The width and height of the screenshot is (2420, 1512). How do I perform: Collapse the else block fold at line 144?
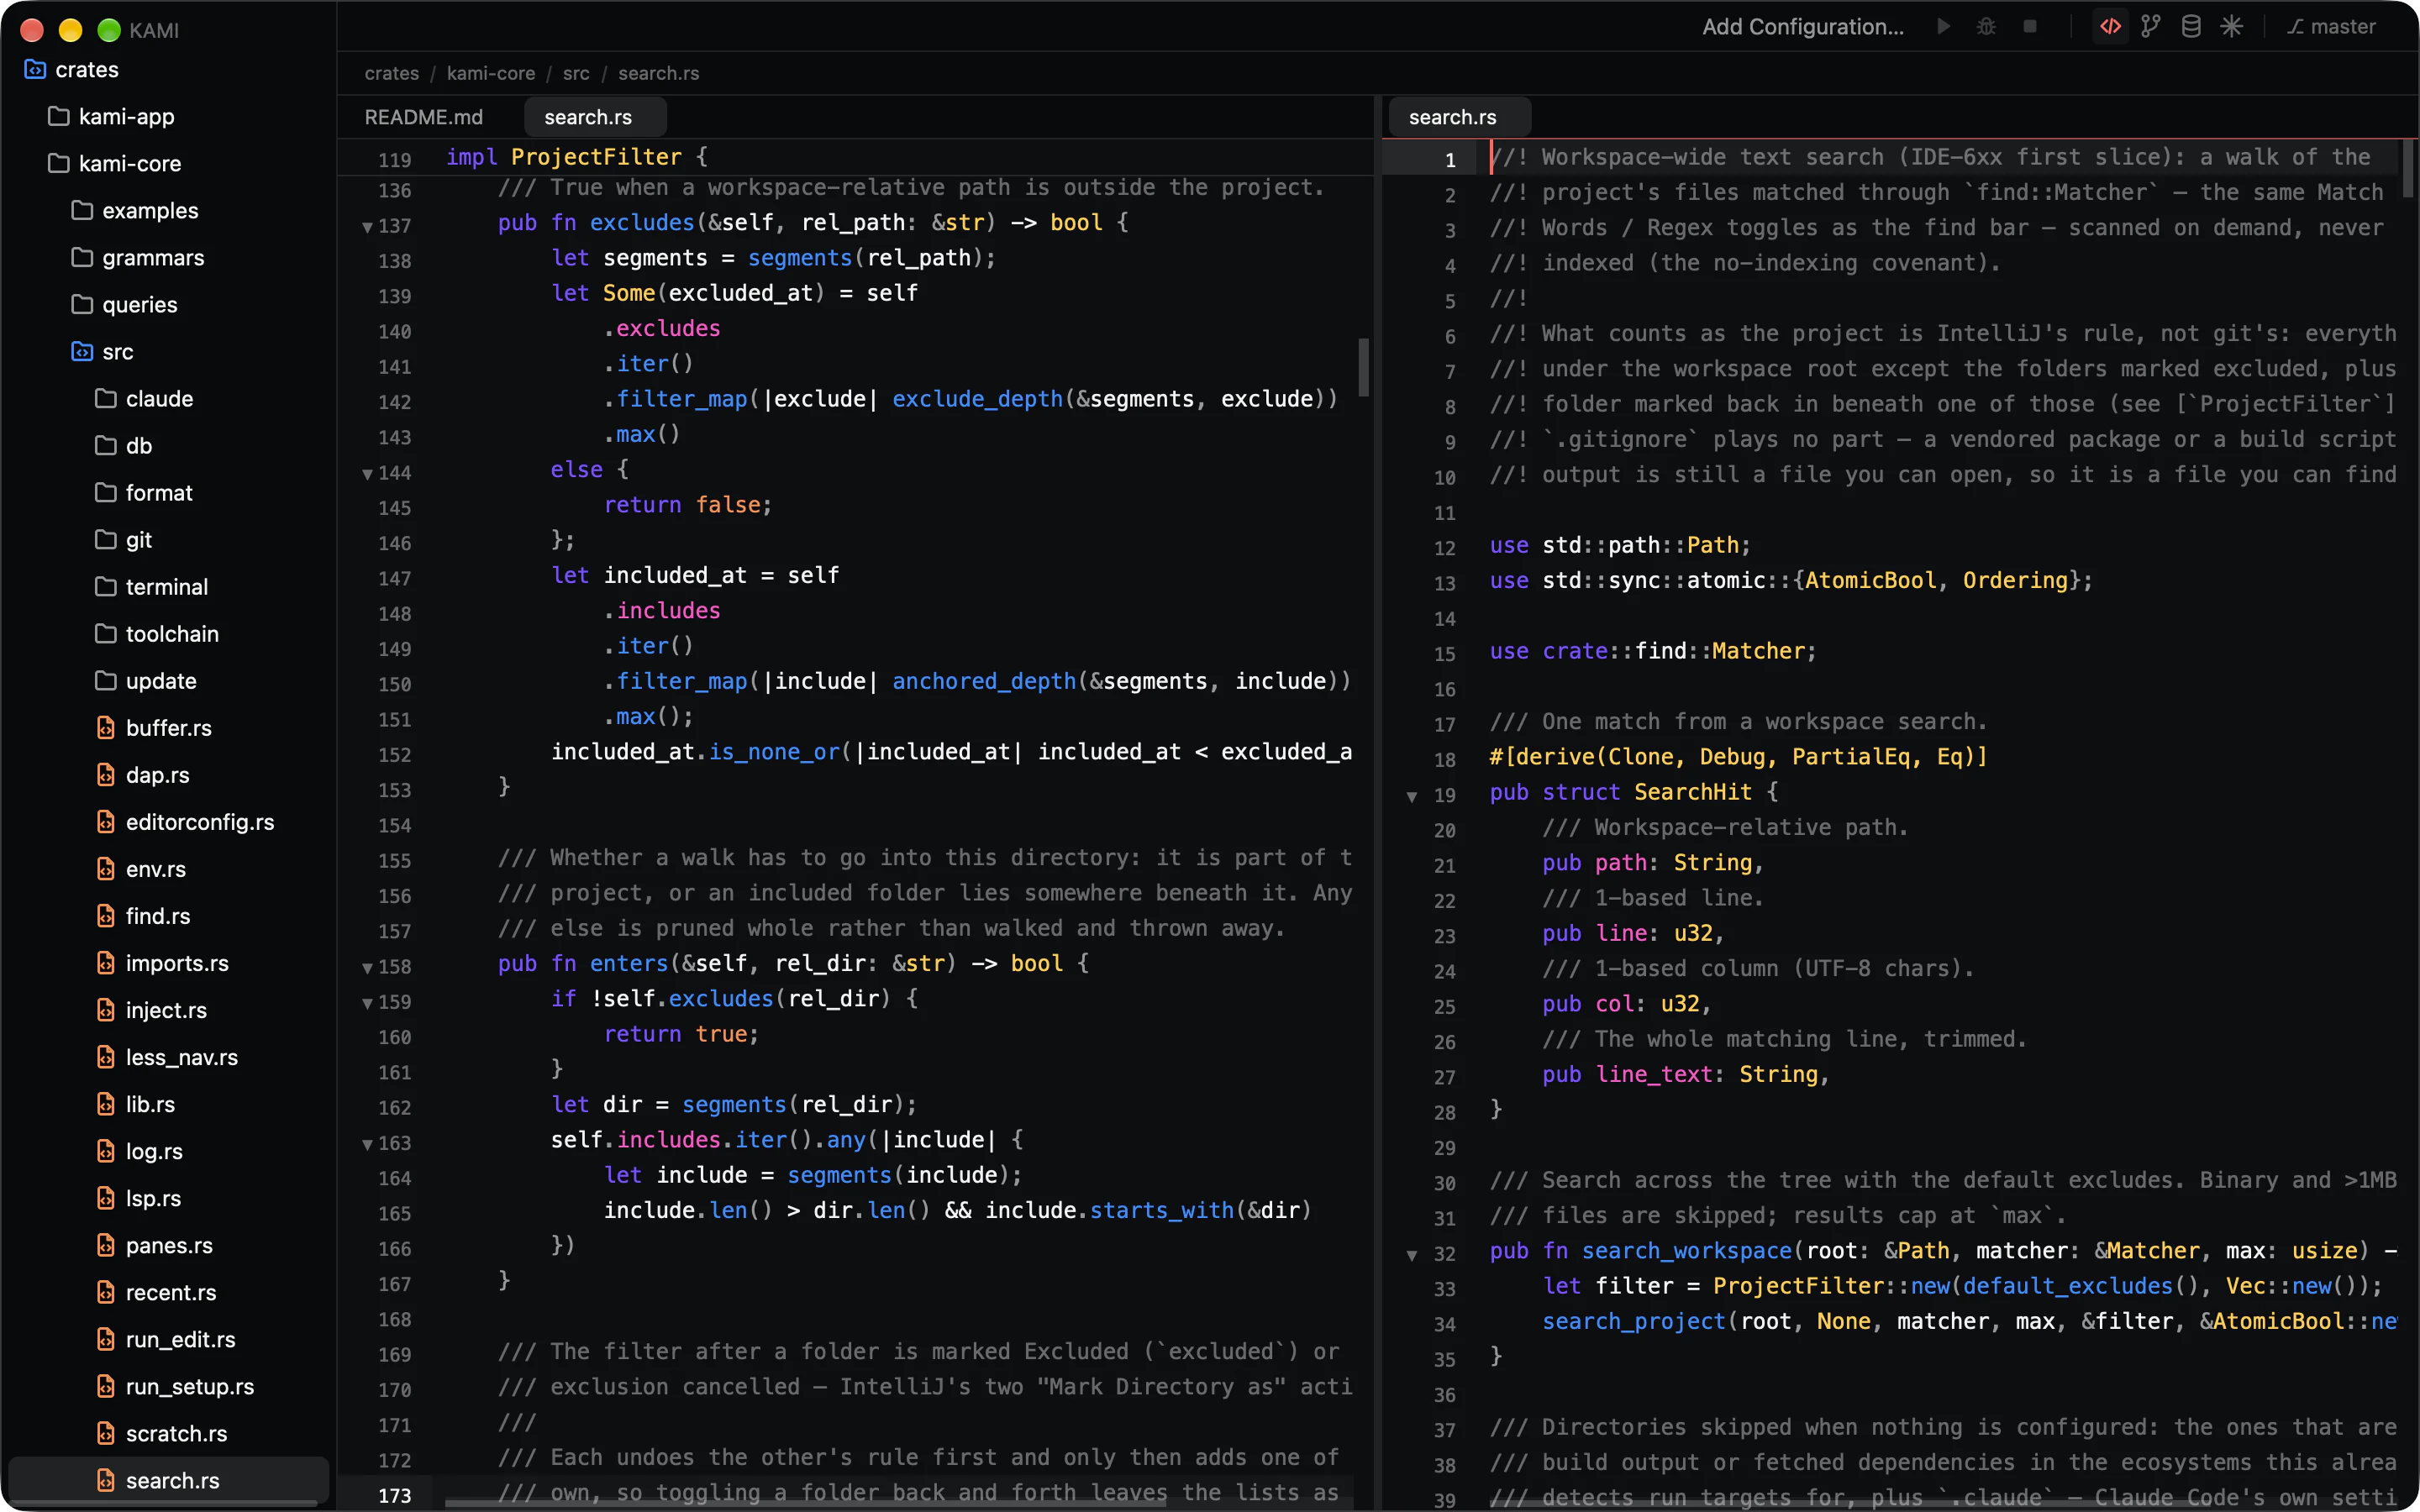click(367, 474)
